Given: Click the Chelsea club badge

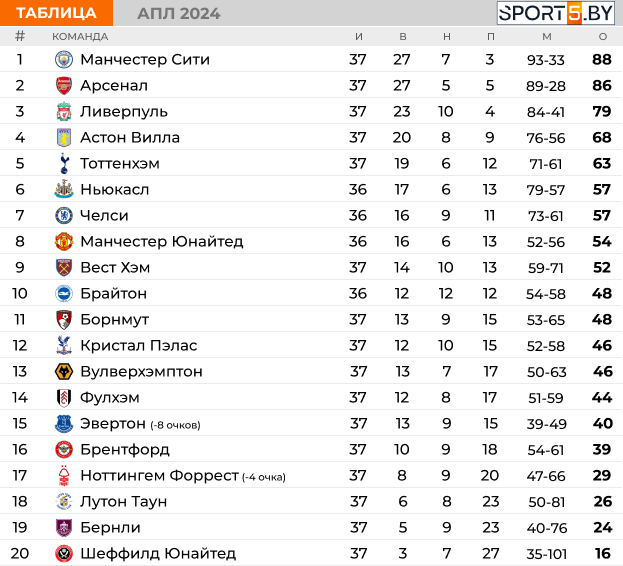Looking at the screenshot, I should (64, 216).
